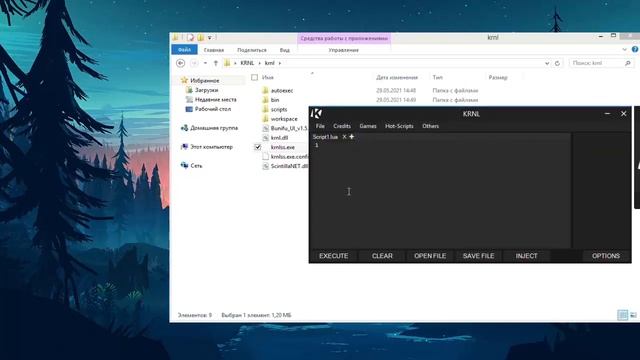Image resolution: width=640 pixels, height=360 pixels.
Task: Select the workspace folder
Action: [x=284, y=119]
